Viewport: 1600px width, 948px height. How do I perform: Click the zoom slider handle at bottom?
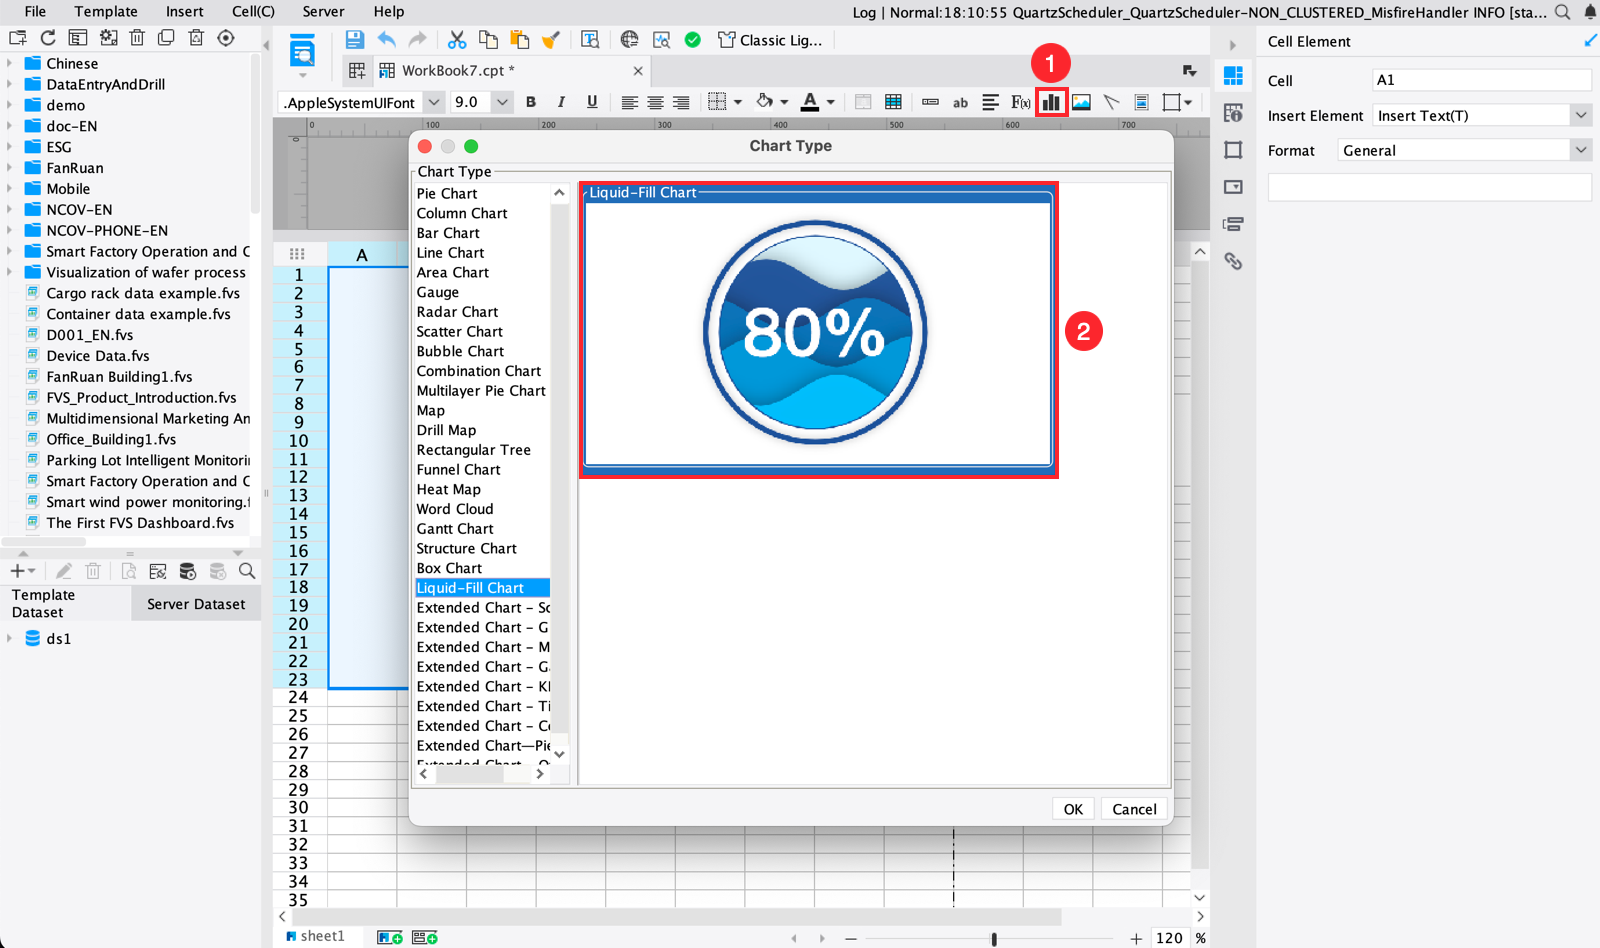[993, 938]
